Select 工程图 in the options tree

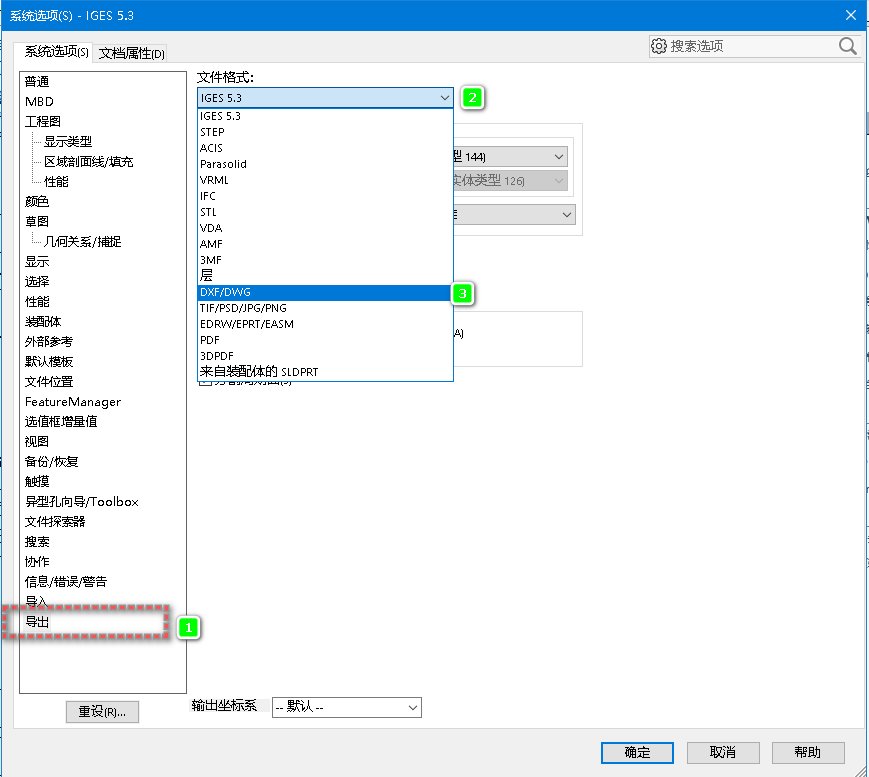(43, 122)
